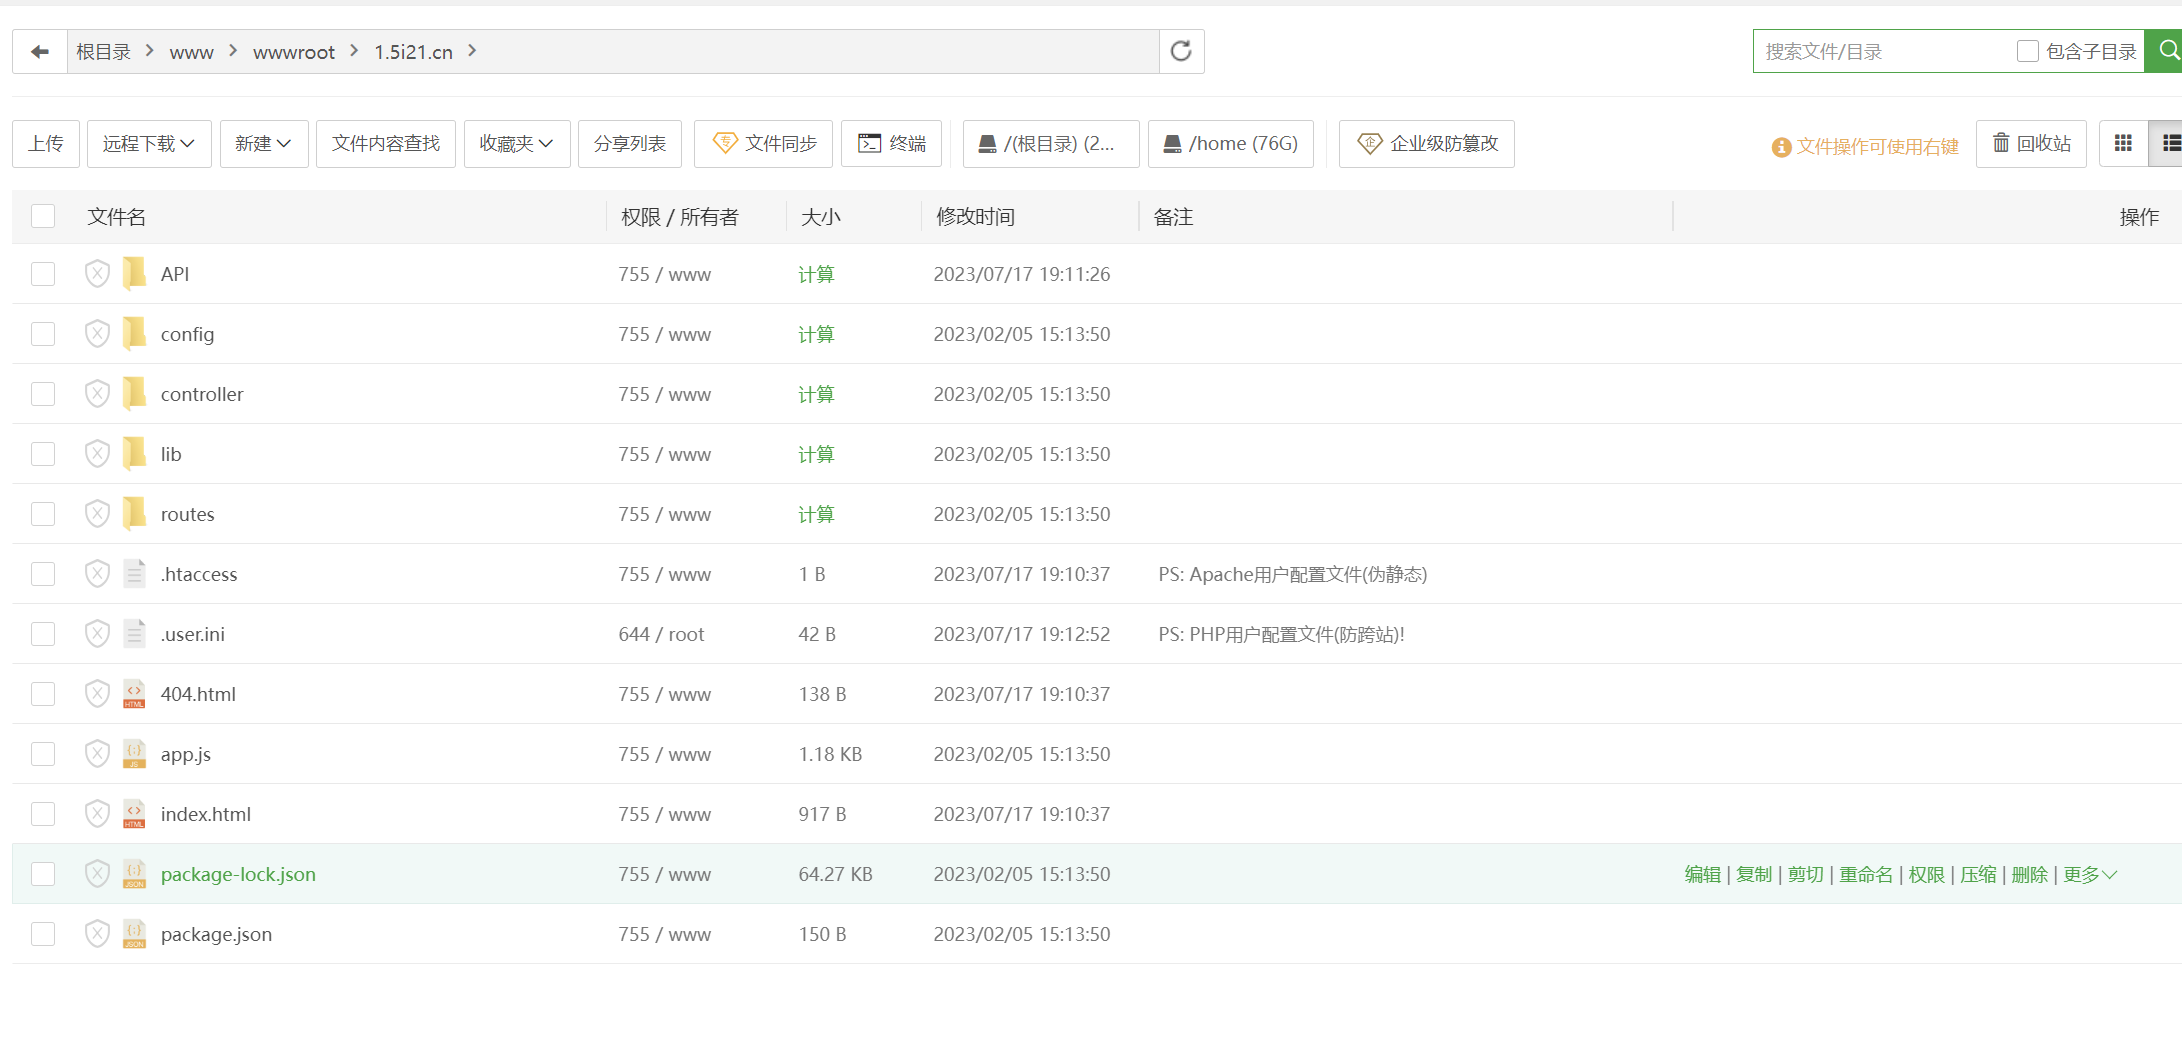Check the lib folder checkbox
The height and width of the screenshot is (1064, 2182).
coord(43,454)
